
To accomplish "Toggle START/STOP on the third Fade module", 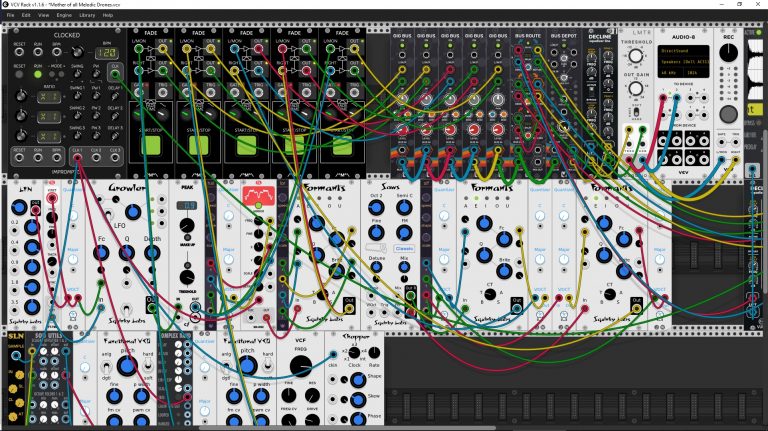I will [246, 146].
